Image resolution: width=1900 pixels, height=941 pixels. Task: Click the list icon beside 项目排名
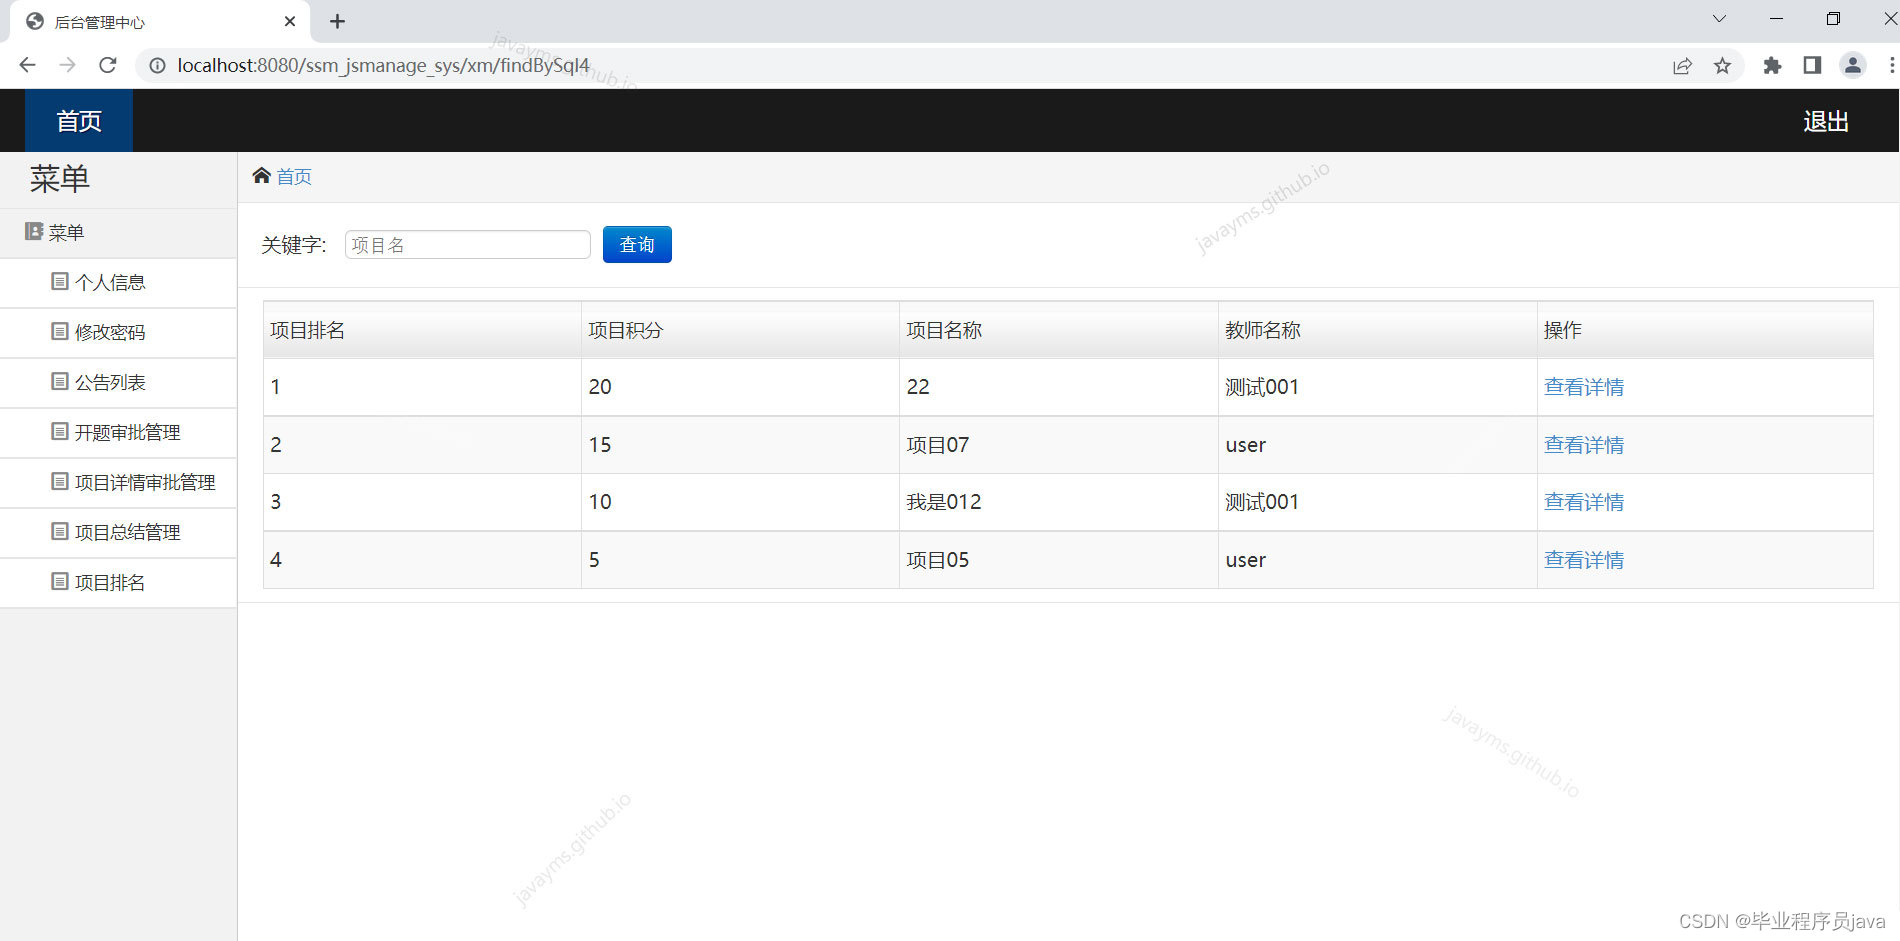tap(60, 582)
